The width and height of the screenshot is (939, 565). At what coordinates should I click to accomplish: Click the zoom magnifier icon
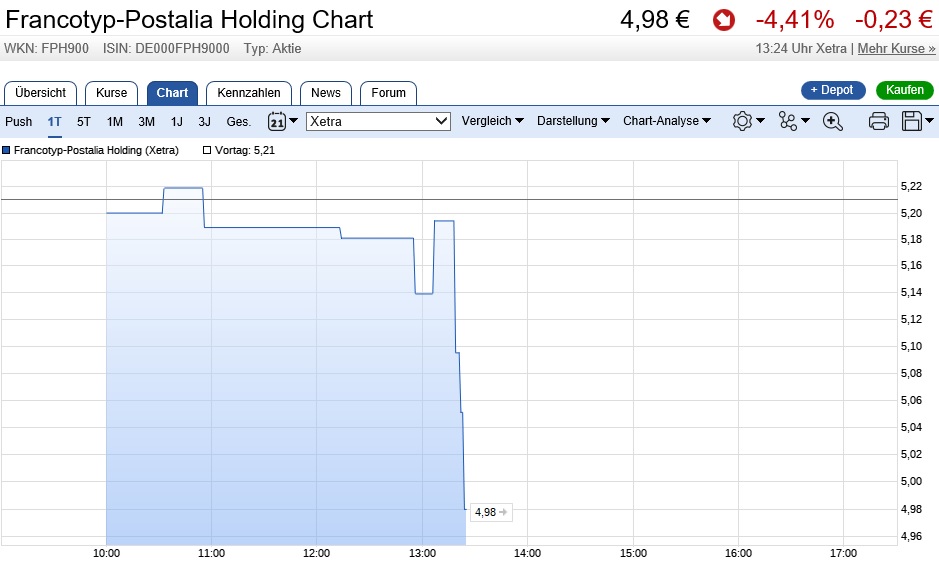click(x=832, y=121)
